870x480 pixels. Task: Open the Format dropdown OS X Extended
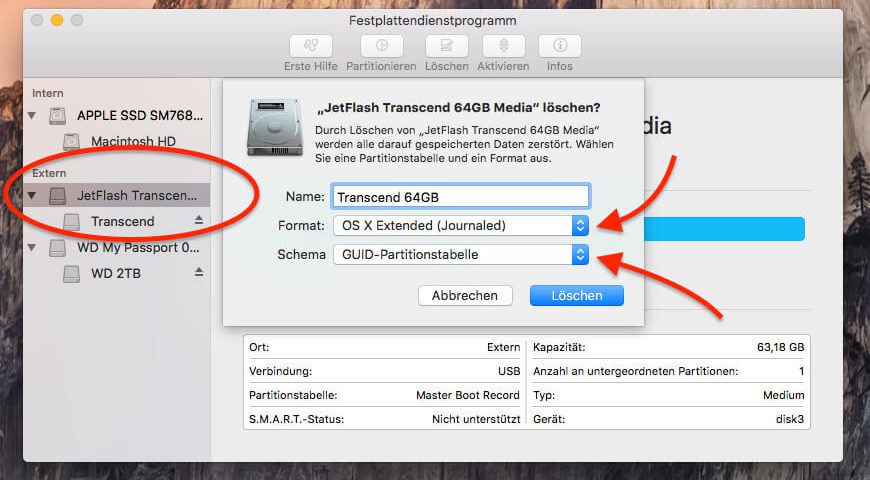[x=461, y=226]
